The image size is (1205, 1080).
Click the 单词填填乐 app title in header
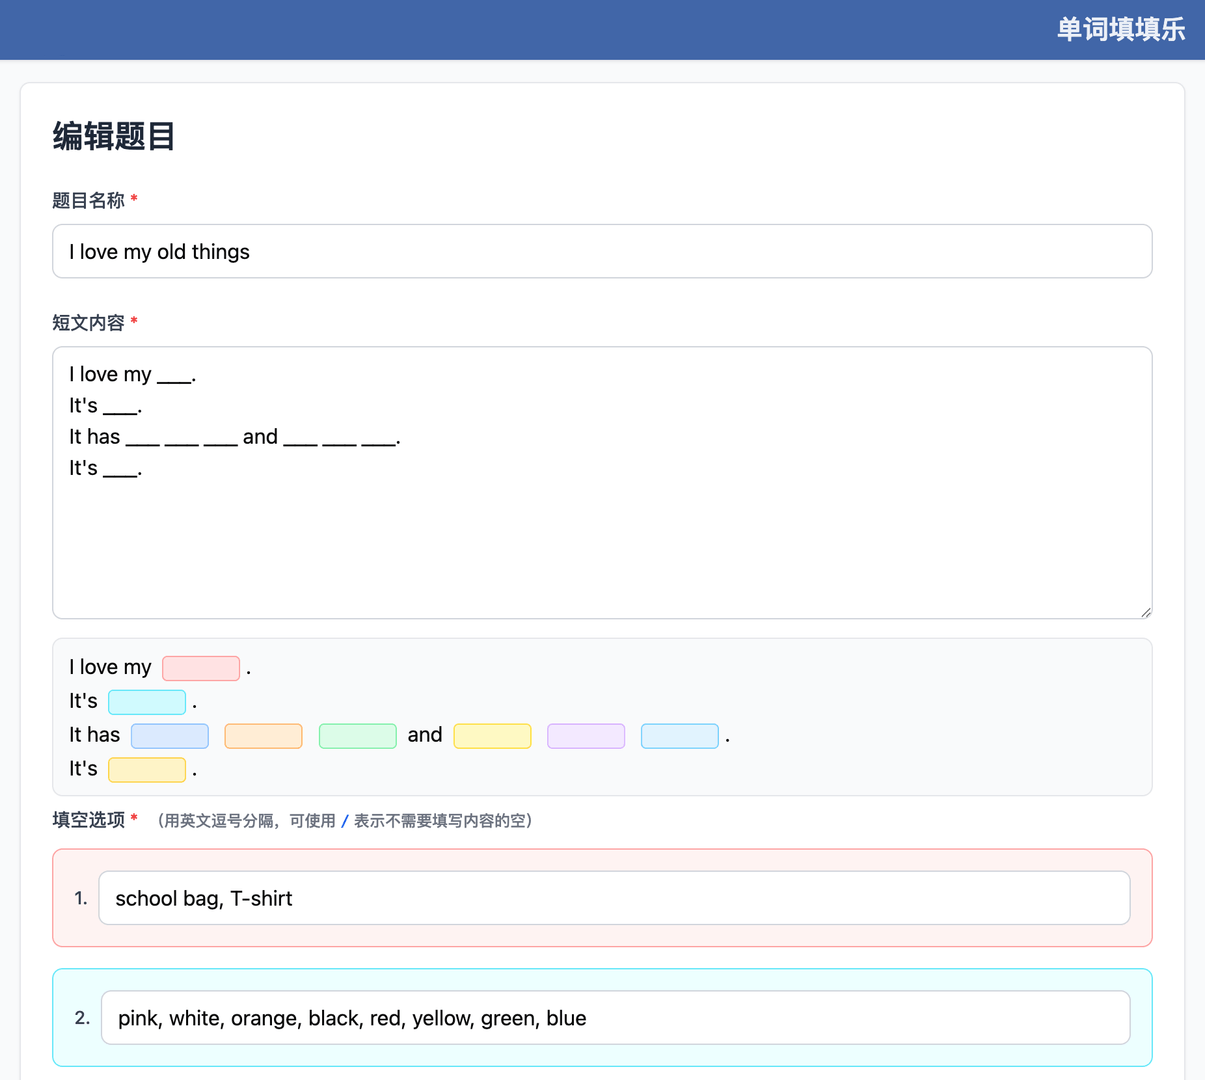click(x=1120, y=29)
